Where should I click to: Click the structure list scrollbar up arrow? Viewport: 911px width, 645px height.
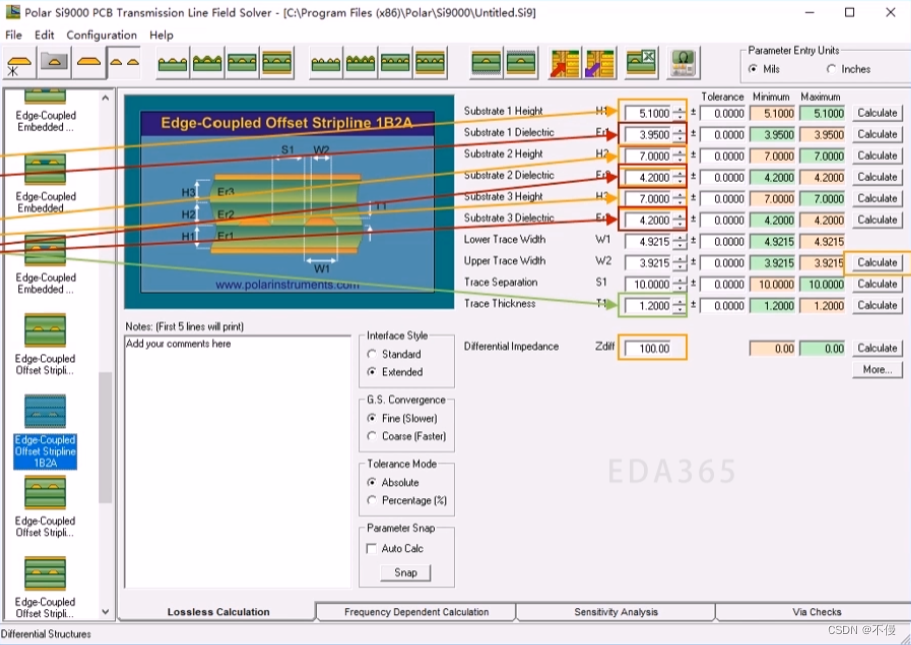click(105, 98)
